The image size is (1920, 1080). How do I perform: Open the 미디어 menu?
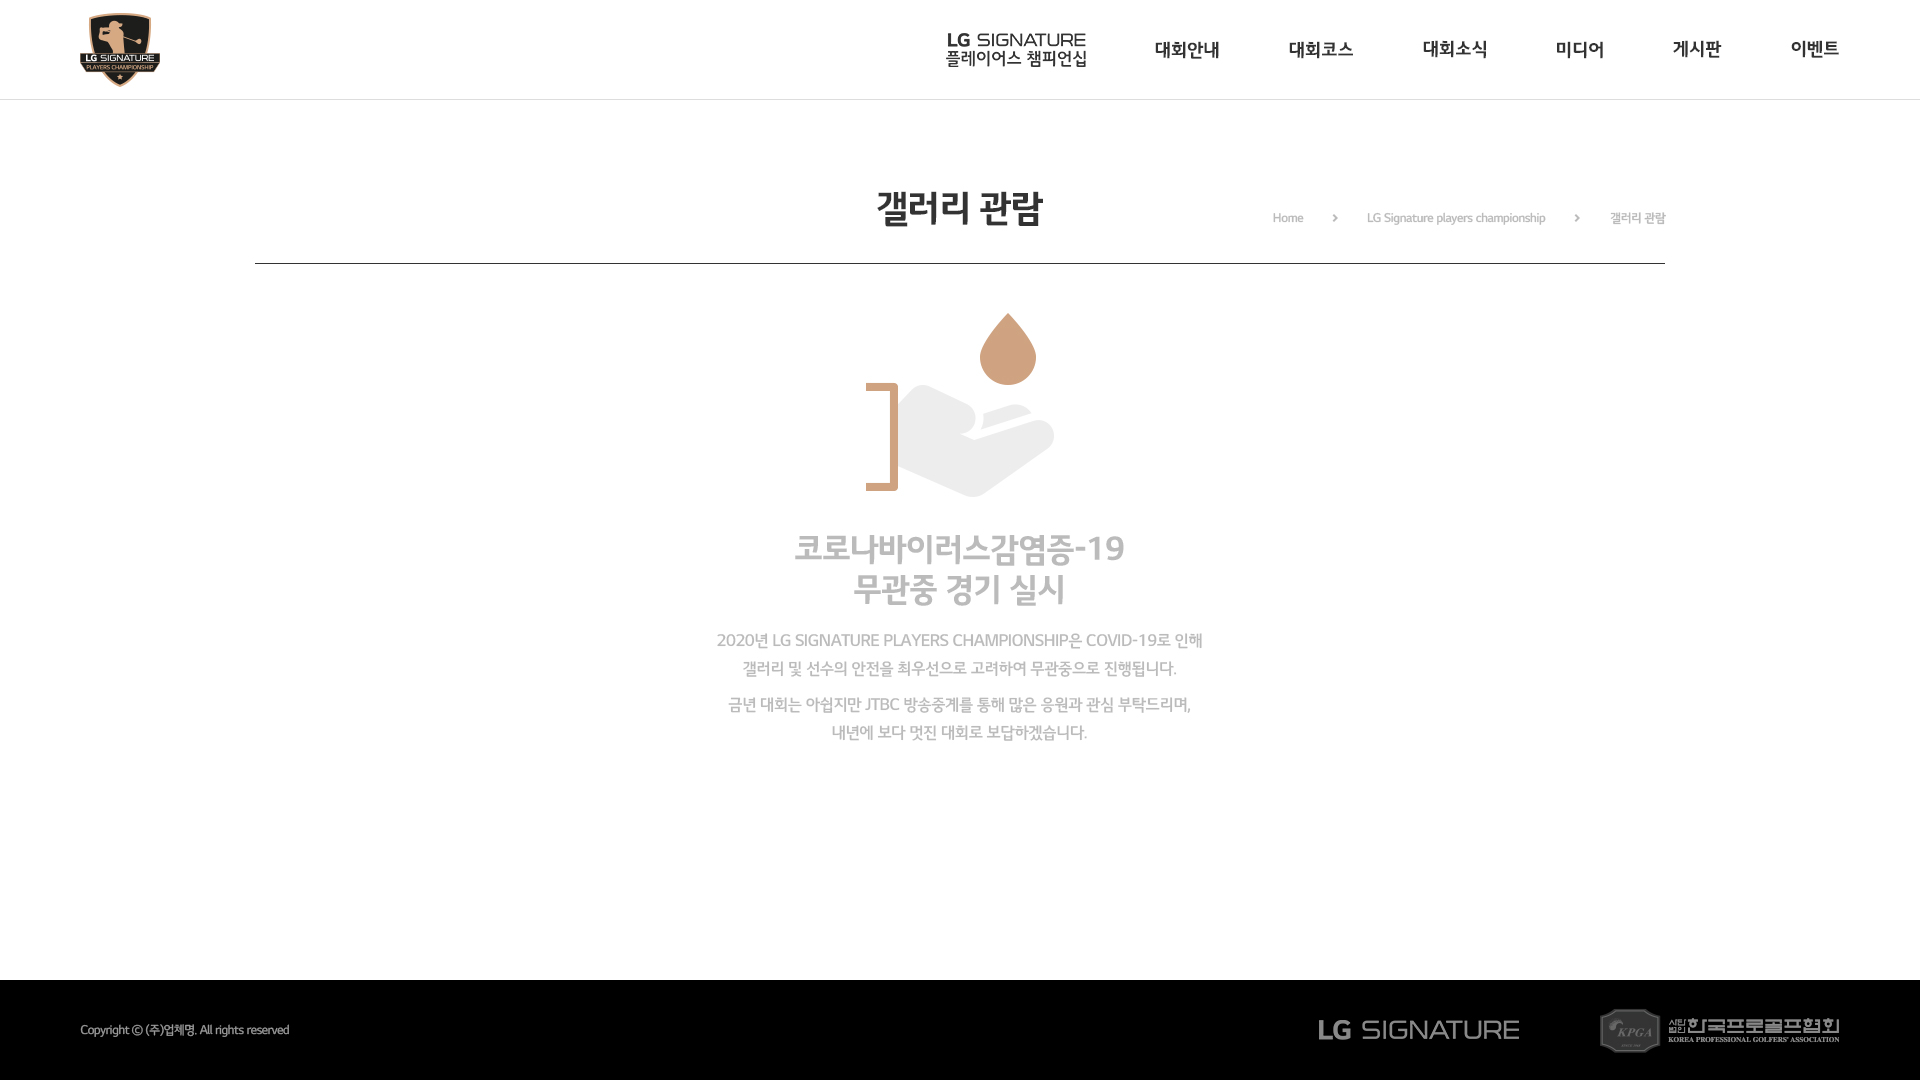click(1580, 50)
